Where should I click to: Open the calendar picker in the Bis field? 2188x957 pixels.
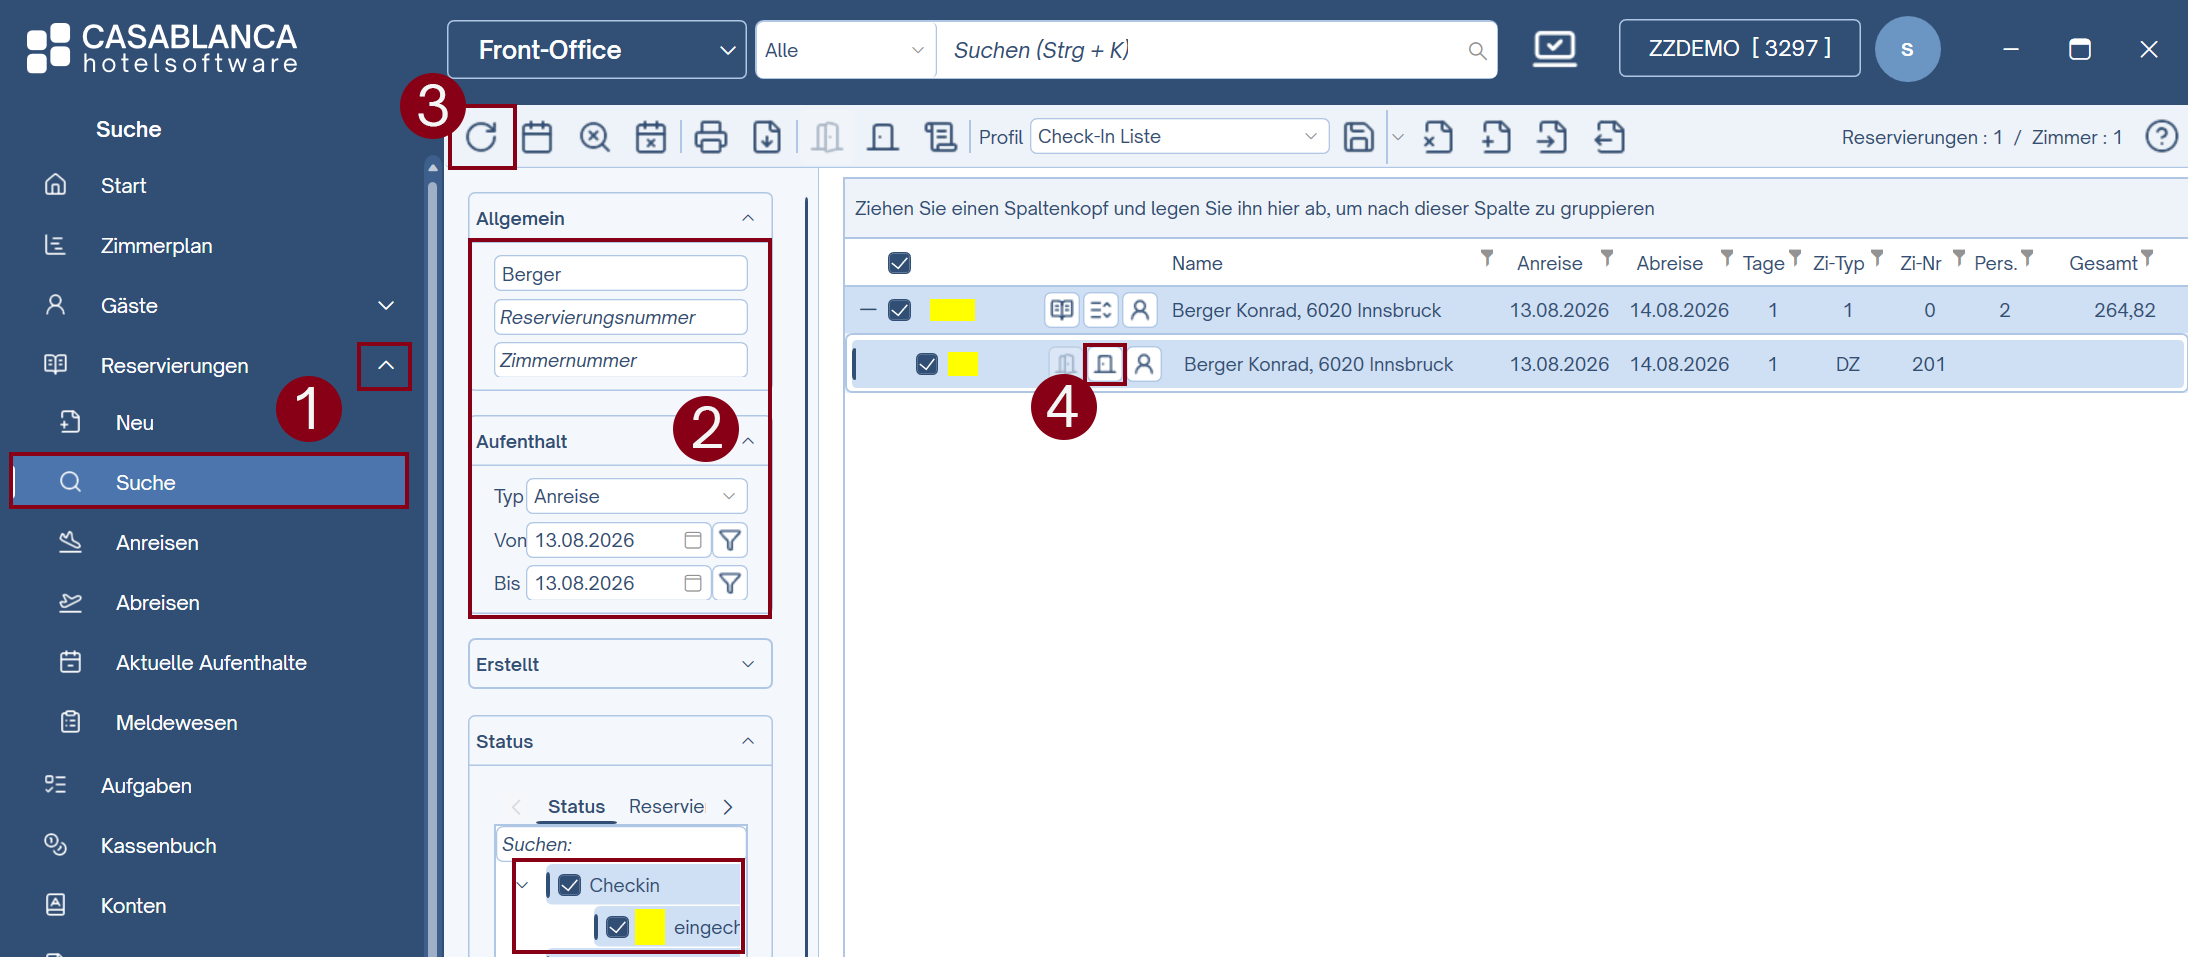click(x=693, y=583)
